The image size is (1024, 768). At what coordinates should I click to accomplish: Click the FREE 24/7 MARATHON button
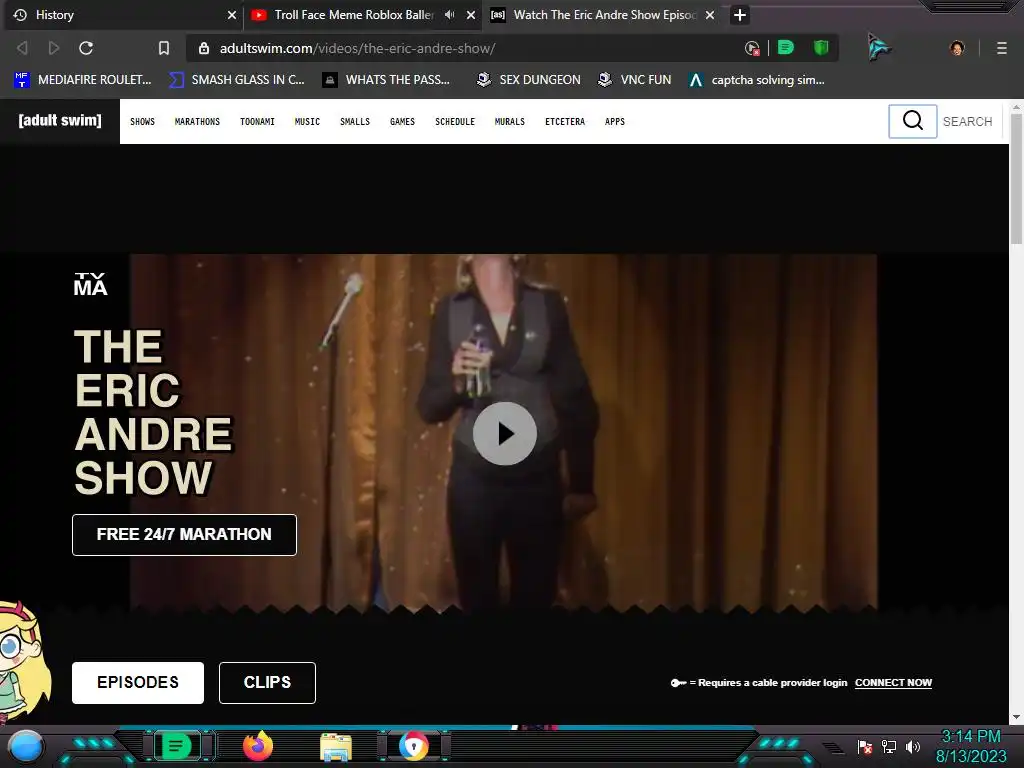click(184, 535)
